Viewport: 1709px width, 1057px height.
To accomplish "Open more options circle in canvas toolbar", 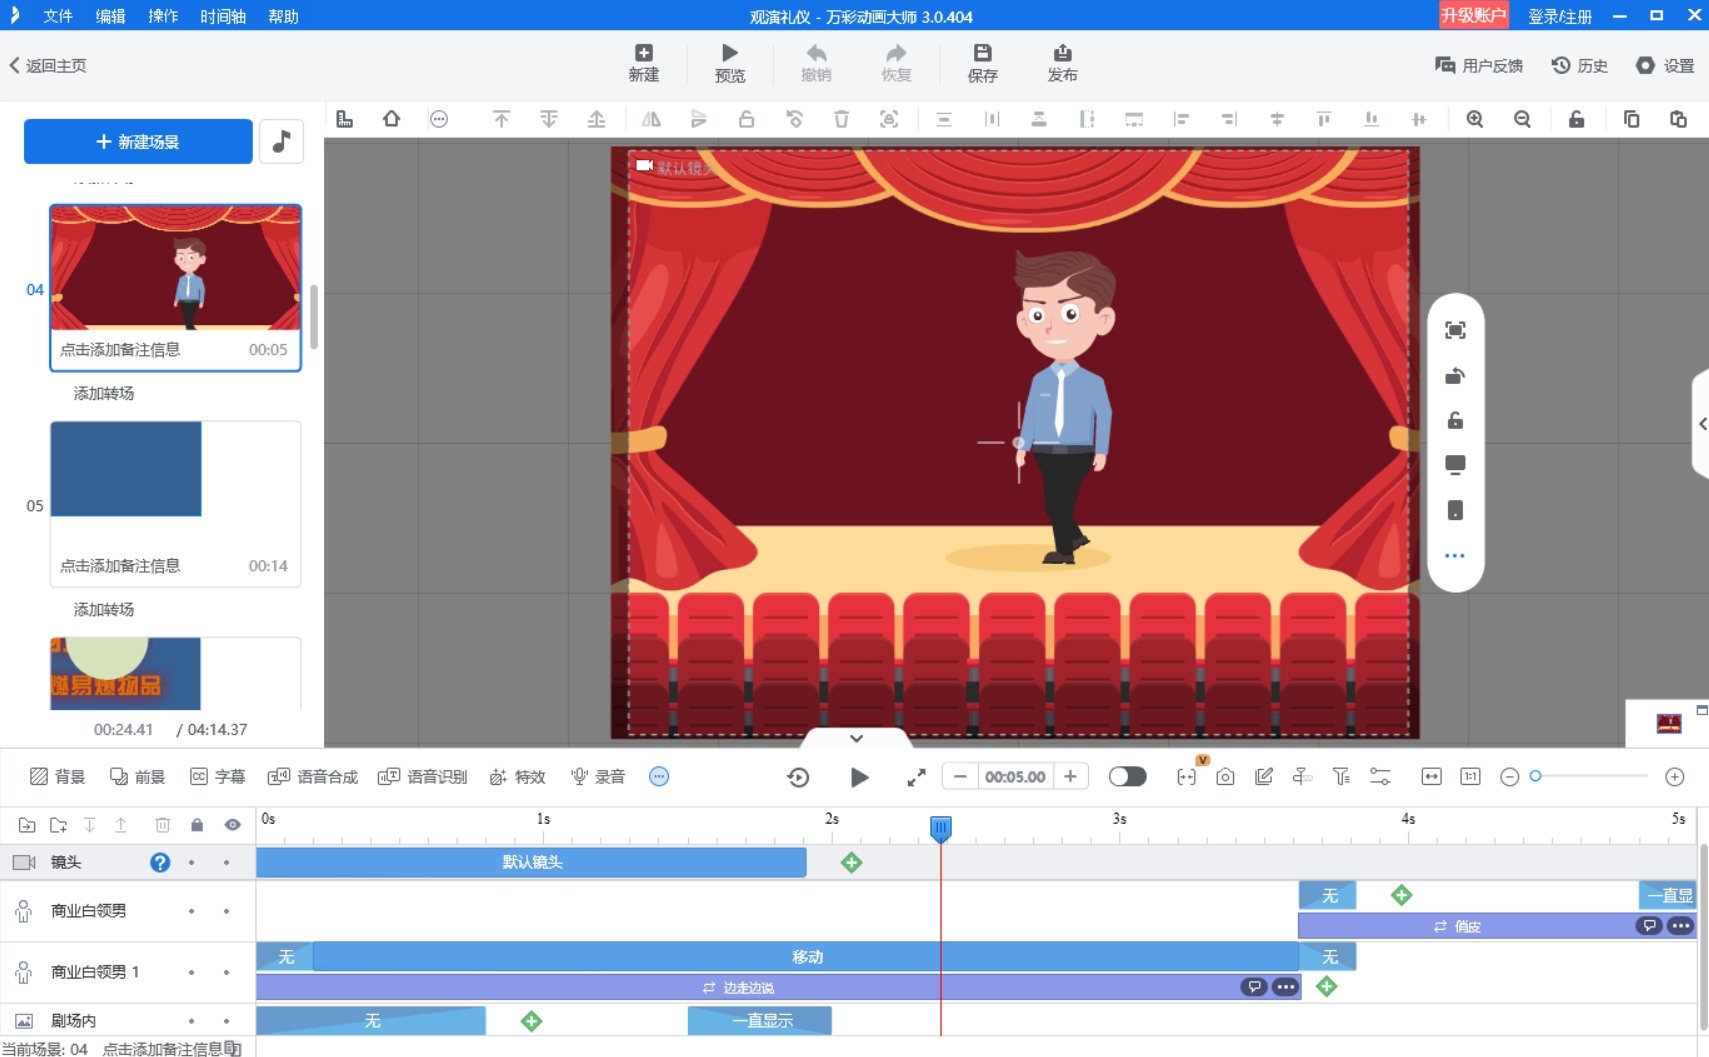I will coord(439,119).
